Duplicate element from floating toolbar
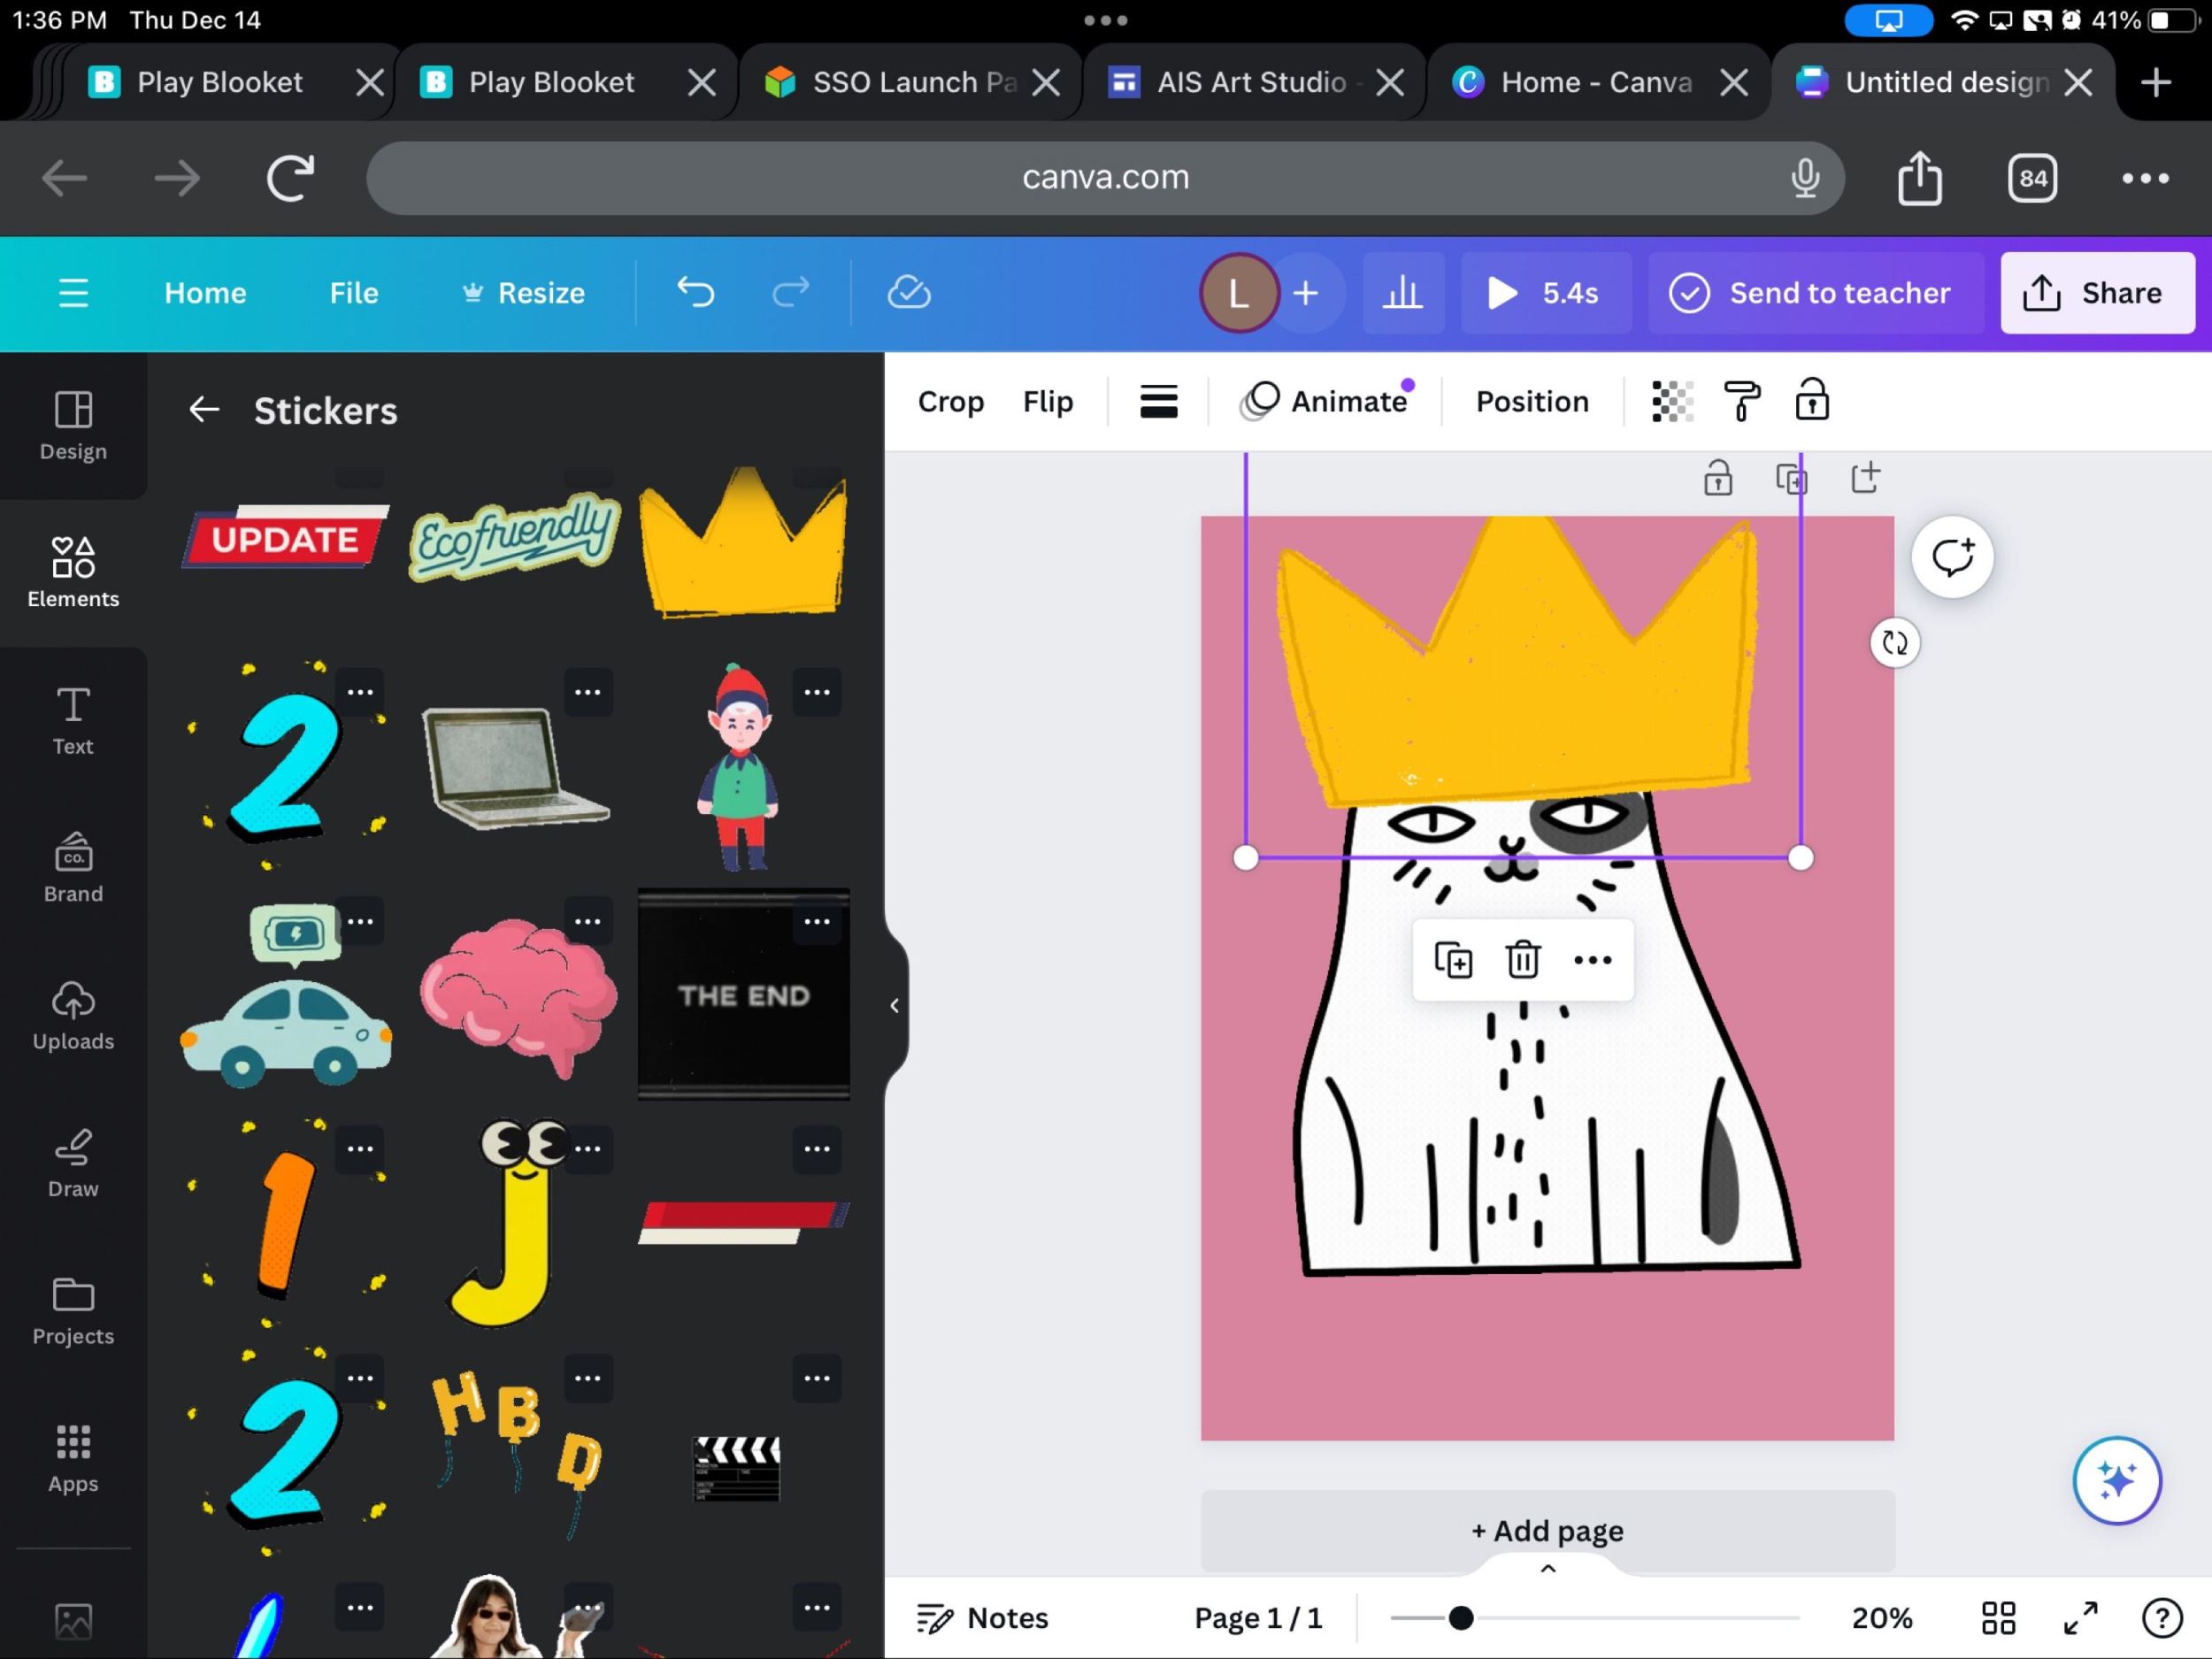 pyautogui.click(x=1453, y=960)
